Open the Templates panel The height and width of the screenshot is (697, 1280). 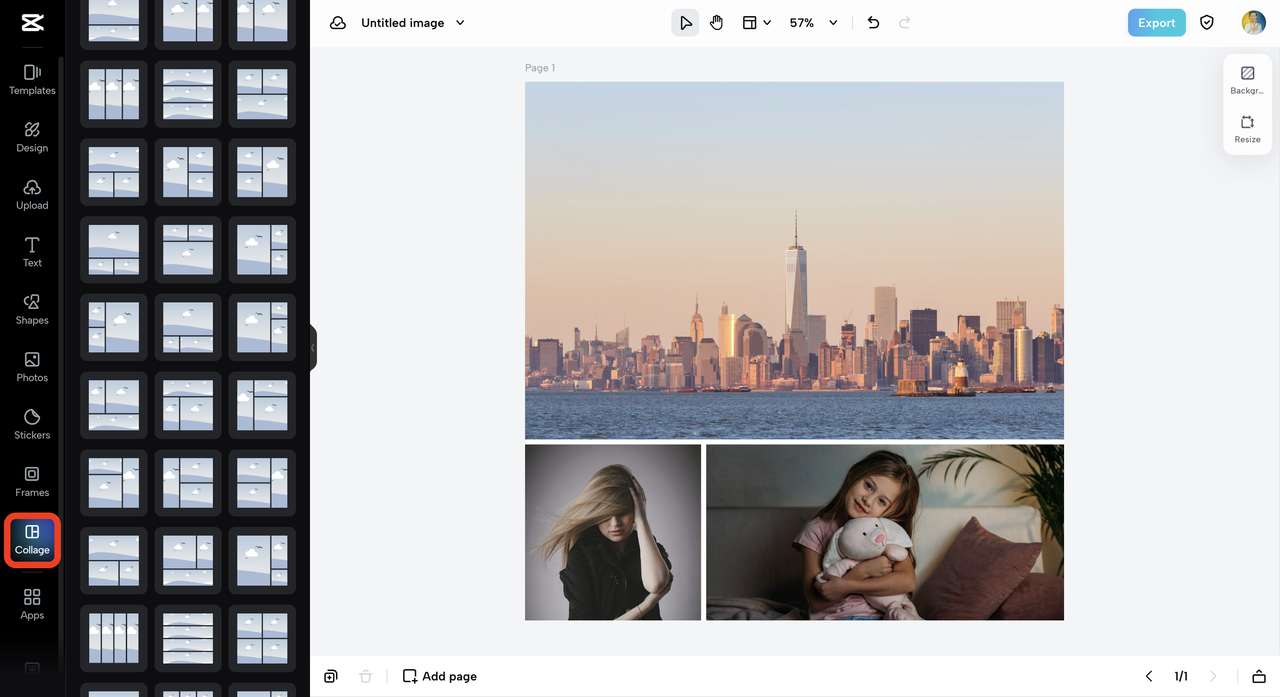coord(32,80)
